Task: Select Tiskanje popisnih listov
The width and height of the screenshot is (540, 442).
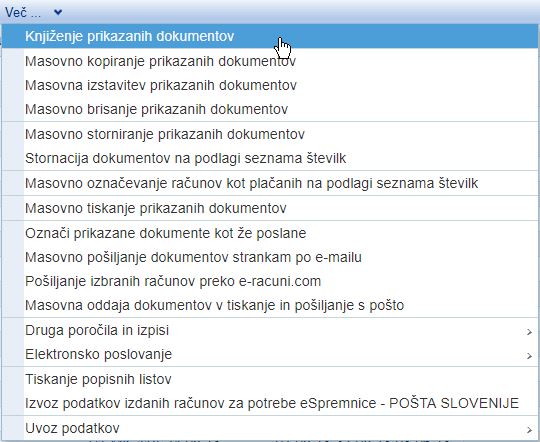Action: click(x=270, y=379)
